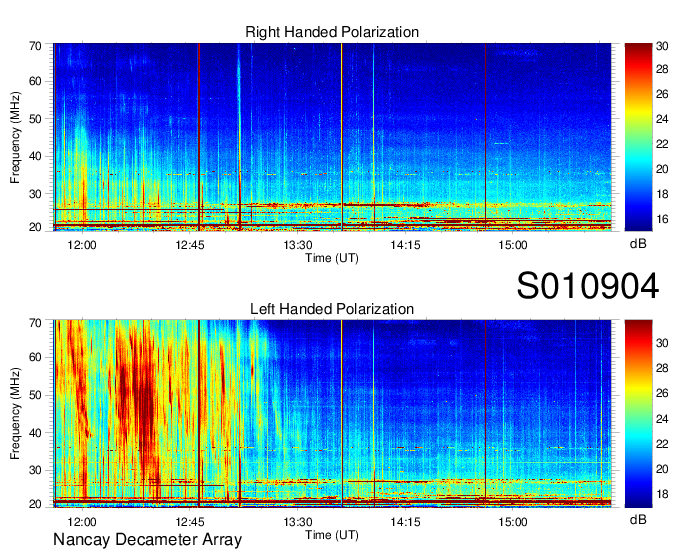
Task: Click the 30 MHz tick of the upper plot
Action: pos(35,194)
